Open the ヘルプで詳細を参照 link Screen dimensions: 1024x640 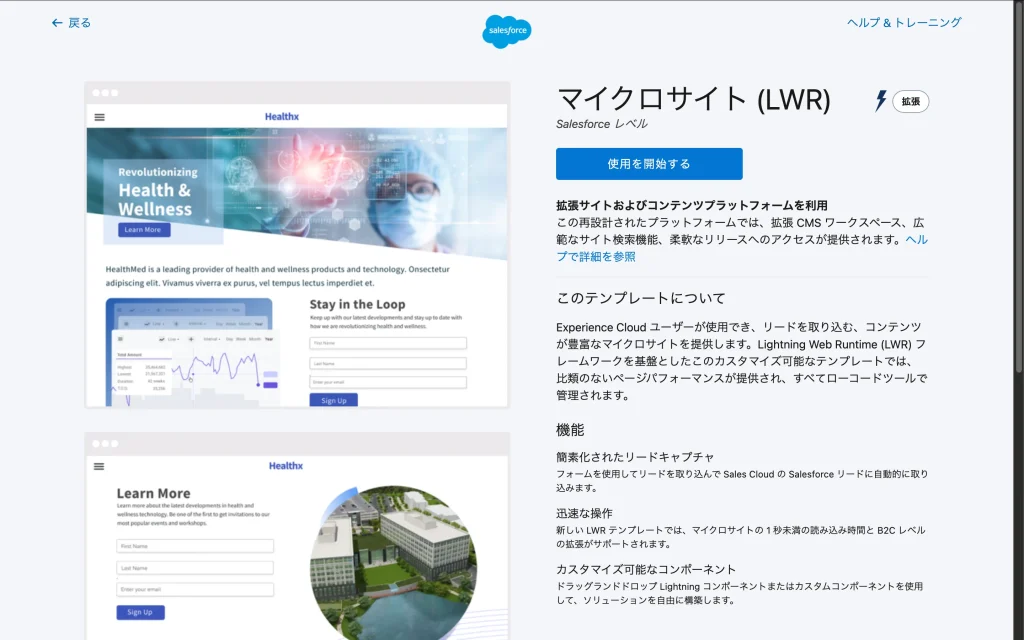[x=595, y=256]
